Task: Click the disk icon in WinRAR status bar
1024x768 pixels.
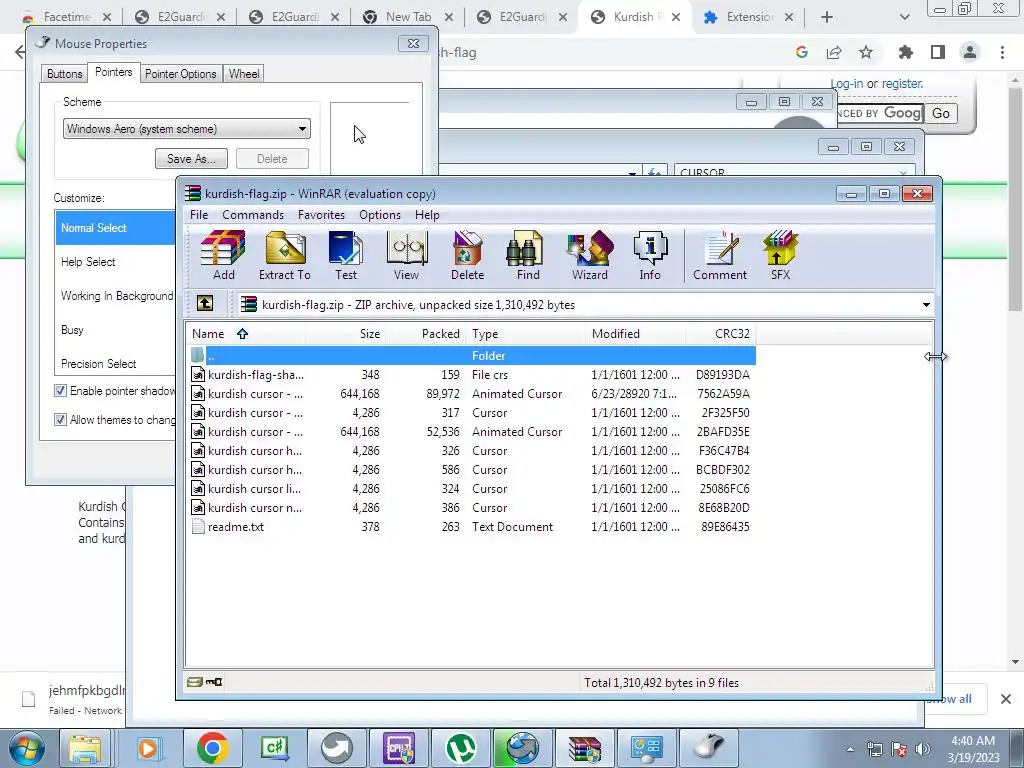Action: [195, 682]
